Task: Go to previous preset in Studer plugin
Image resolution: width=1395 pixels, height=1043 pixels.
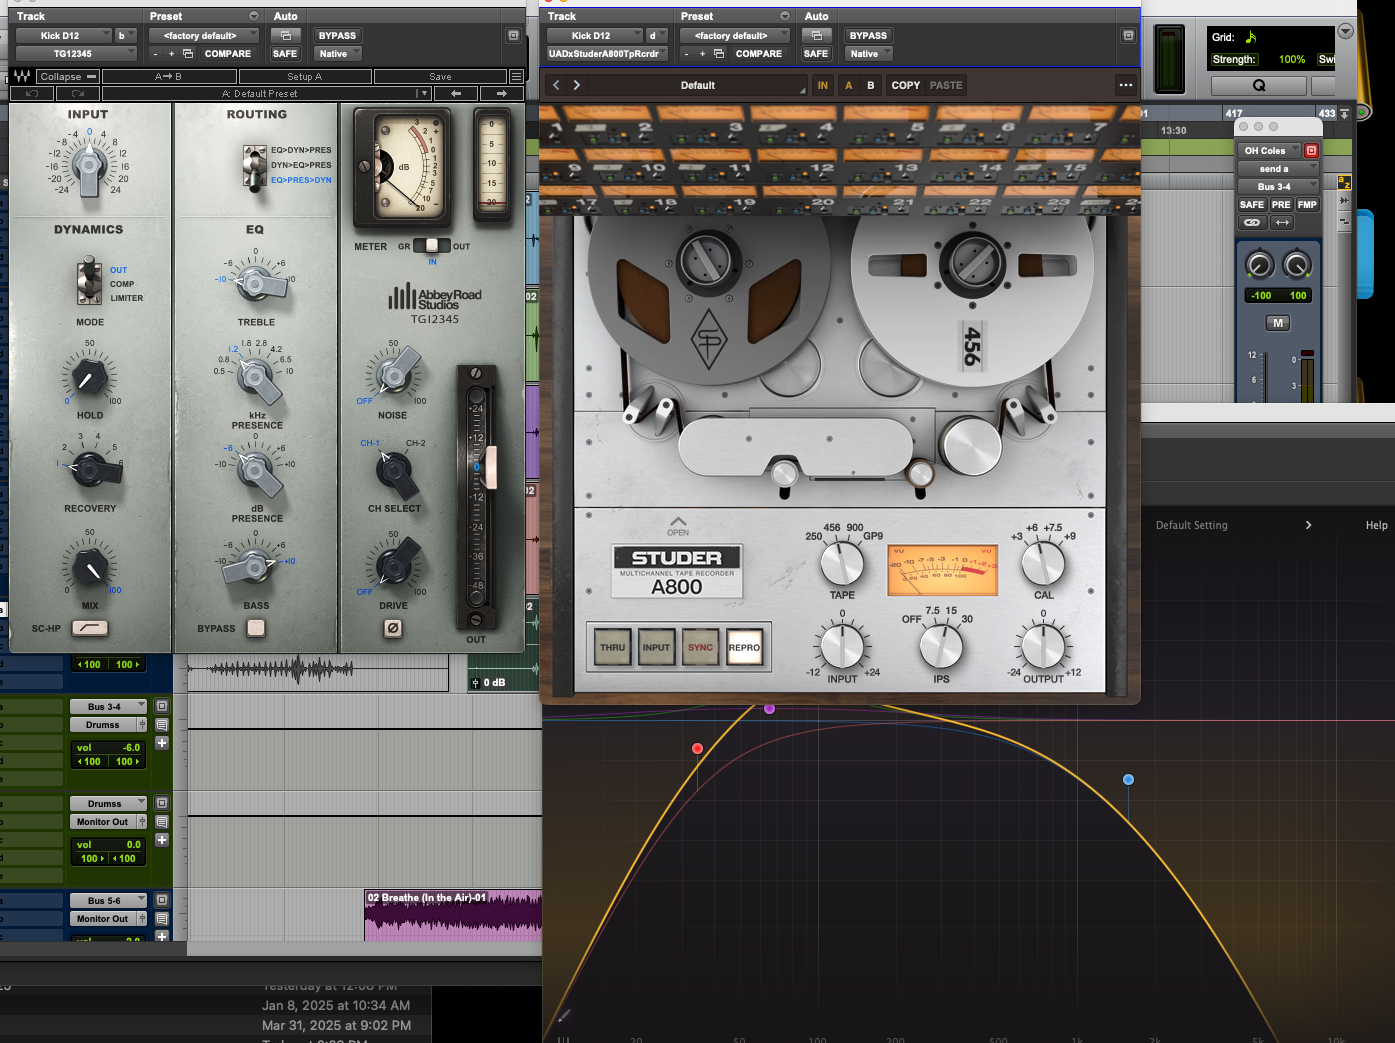Action: pyautogui.click(x=557, y=85)
